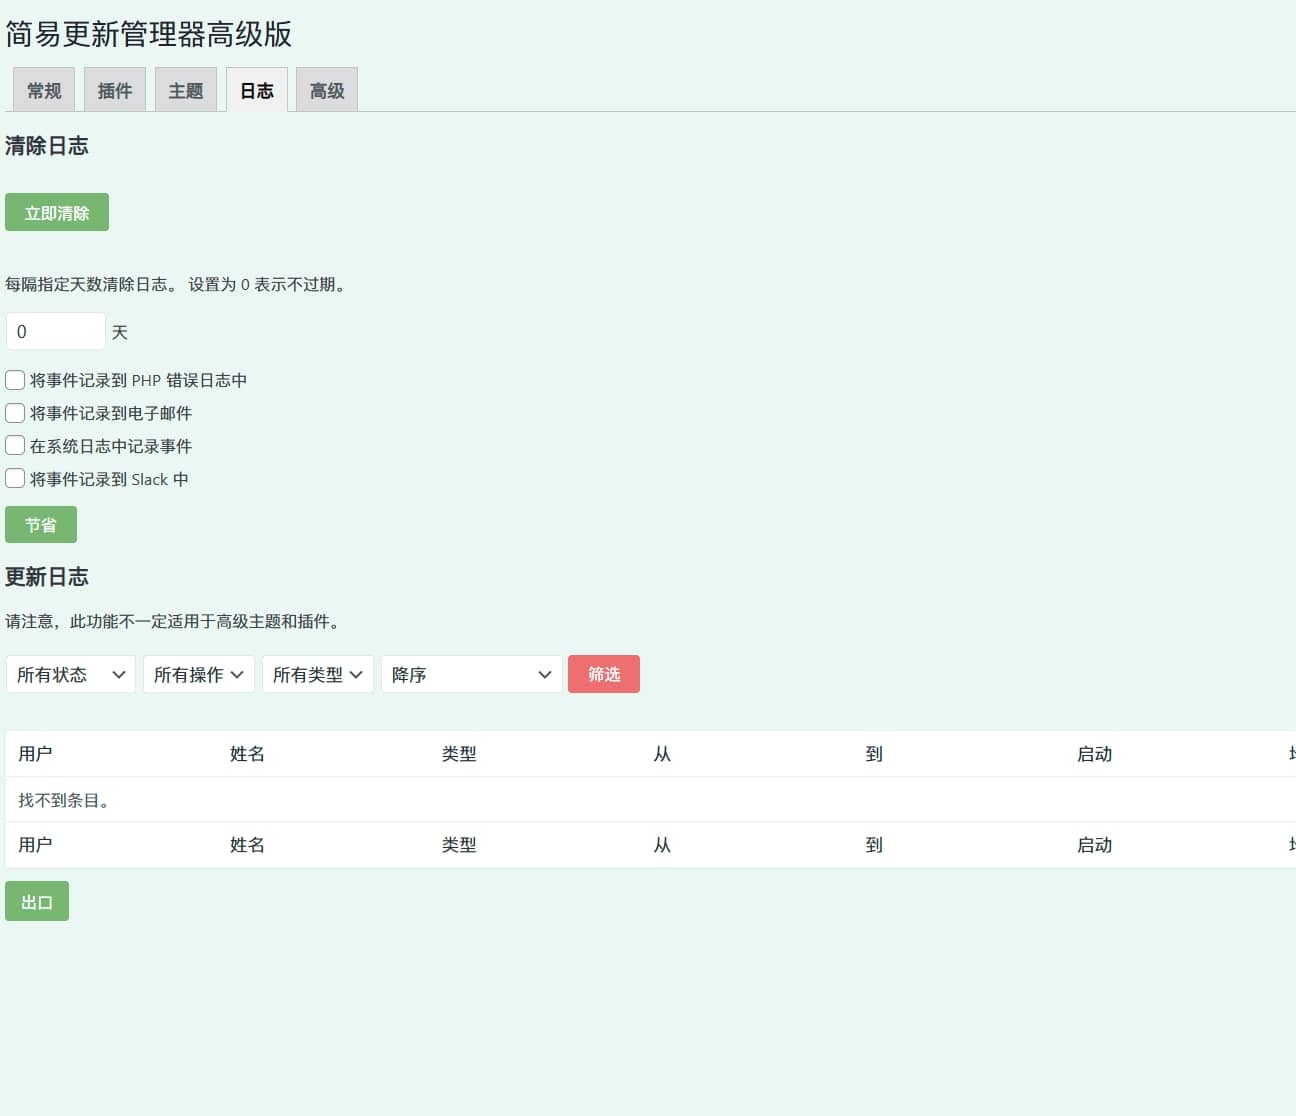Click the 用户 column header in table top

click(35, 754)
